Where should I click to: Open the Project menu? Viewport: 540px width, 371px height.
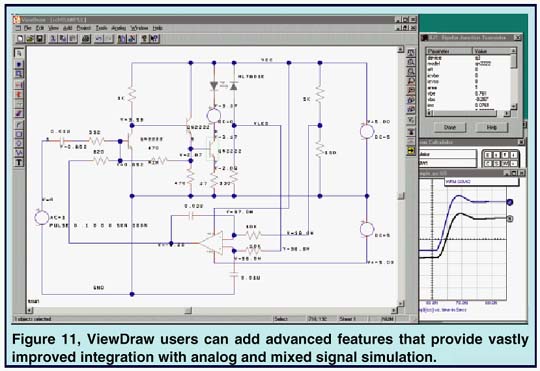(x=83, y=28)
